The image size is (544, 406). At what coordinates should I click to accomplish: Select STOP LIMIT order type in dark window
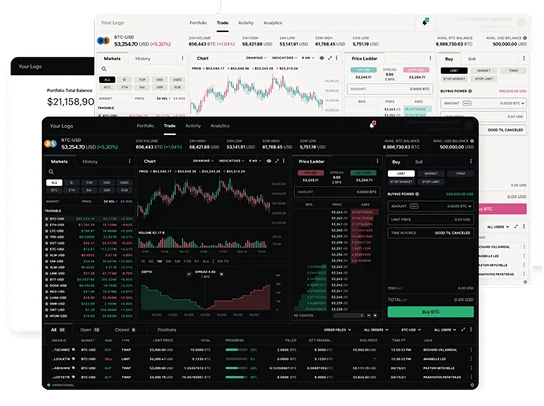(431, 181)
